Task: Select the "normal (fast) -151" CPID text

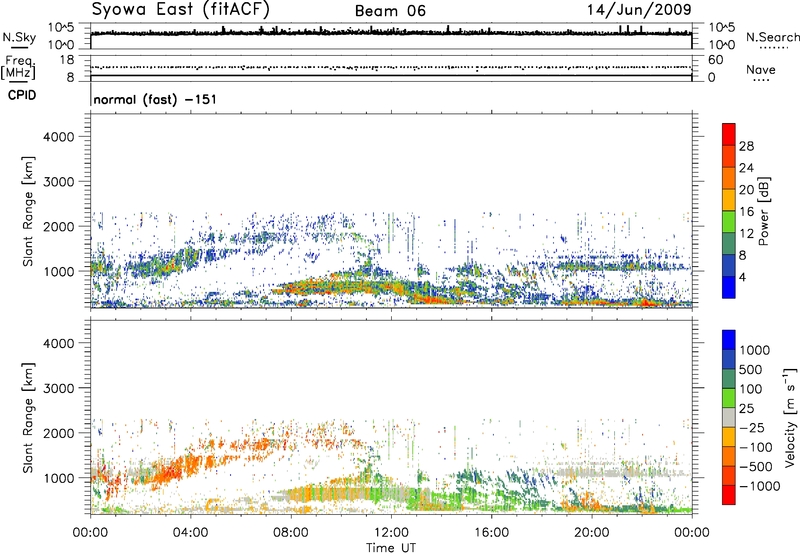Action: (155, 99)
